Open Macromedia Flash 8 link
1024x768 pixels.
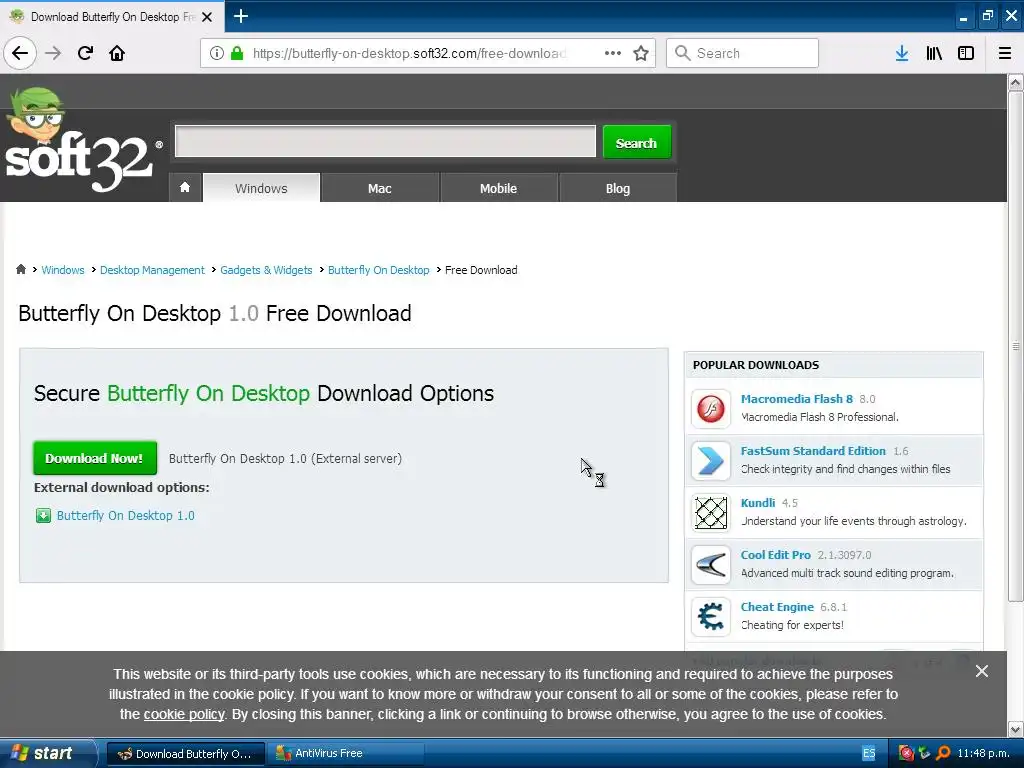[x=797, y=399]
